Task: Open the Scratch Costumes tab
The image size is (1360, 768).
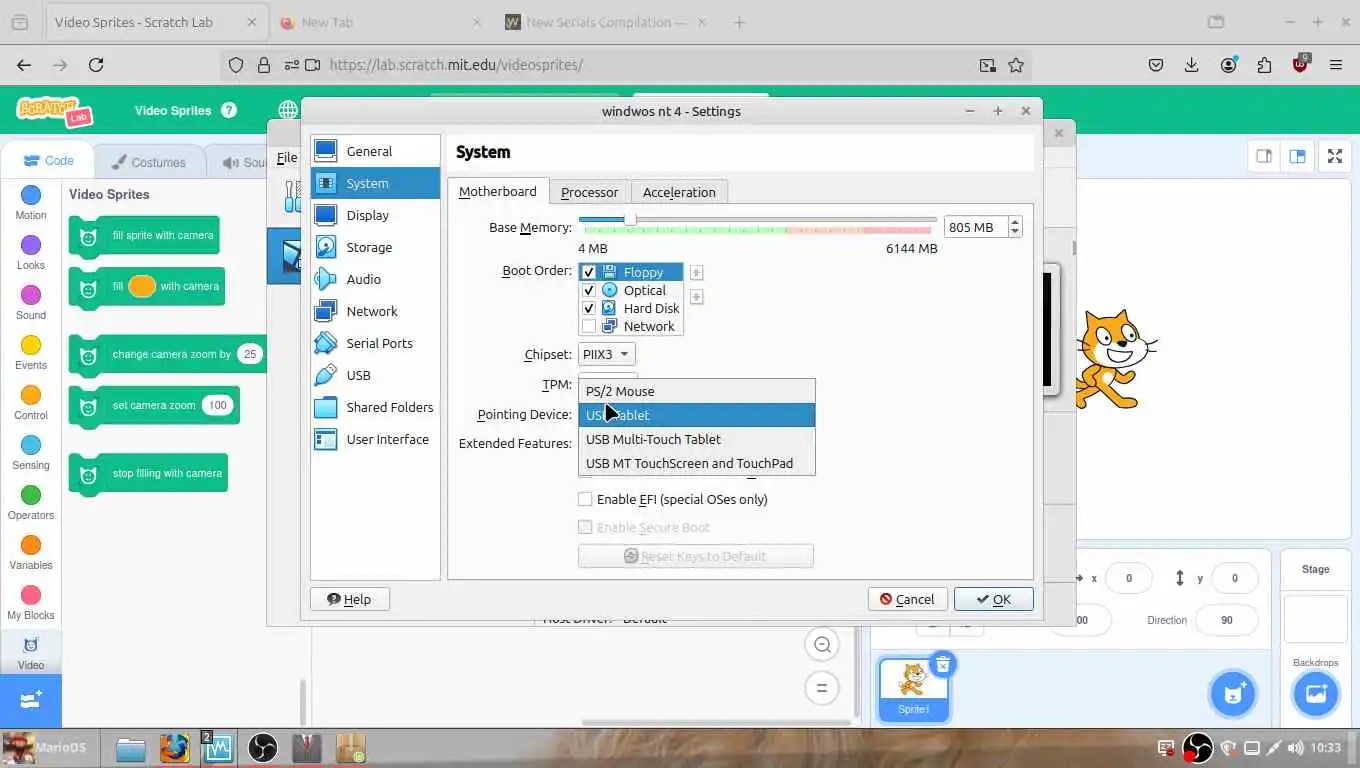Action: (148, 161)
